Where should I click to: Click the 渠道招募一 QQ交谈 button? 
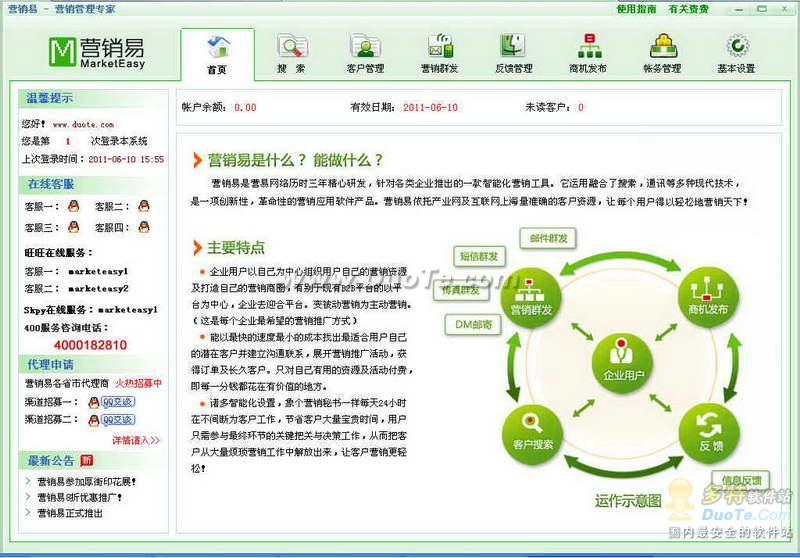[x=118, y=402]
